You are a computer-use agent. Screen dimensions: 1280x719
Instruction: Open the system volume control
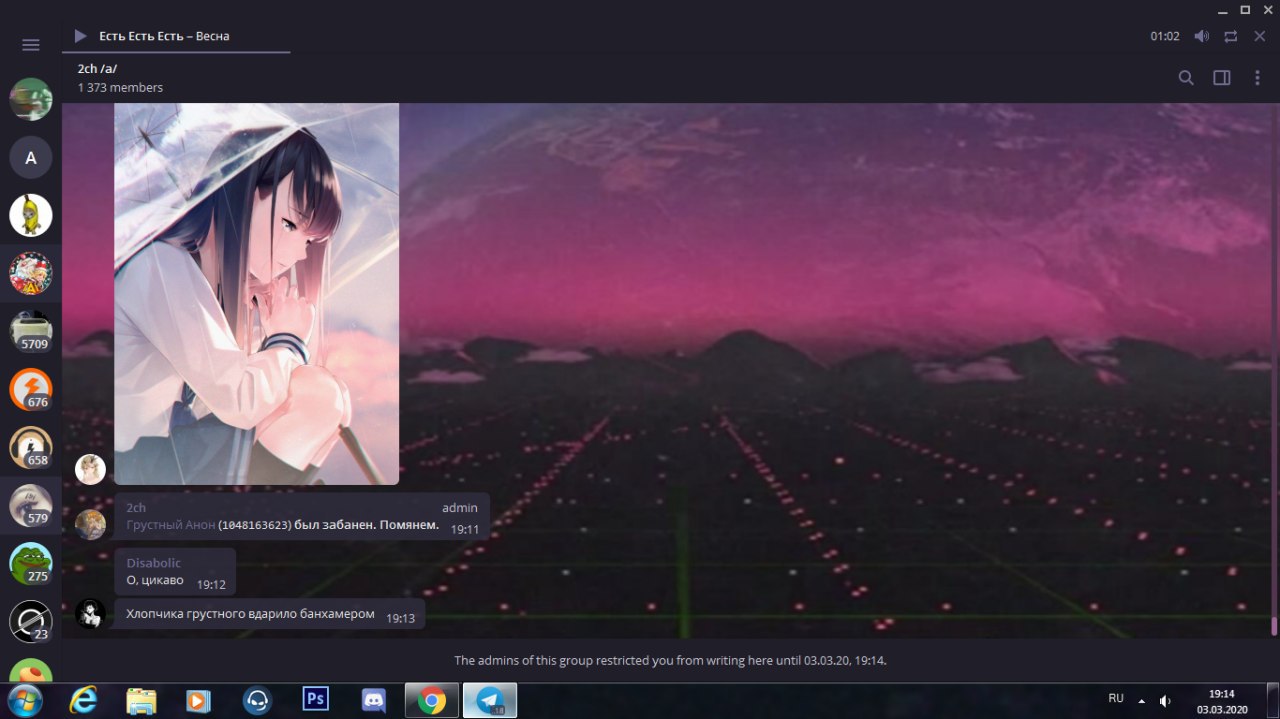[1165, 701]
